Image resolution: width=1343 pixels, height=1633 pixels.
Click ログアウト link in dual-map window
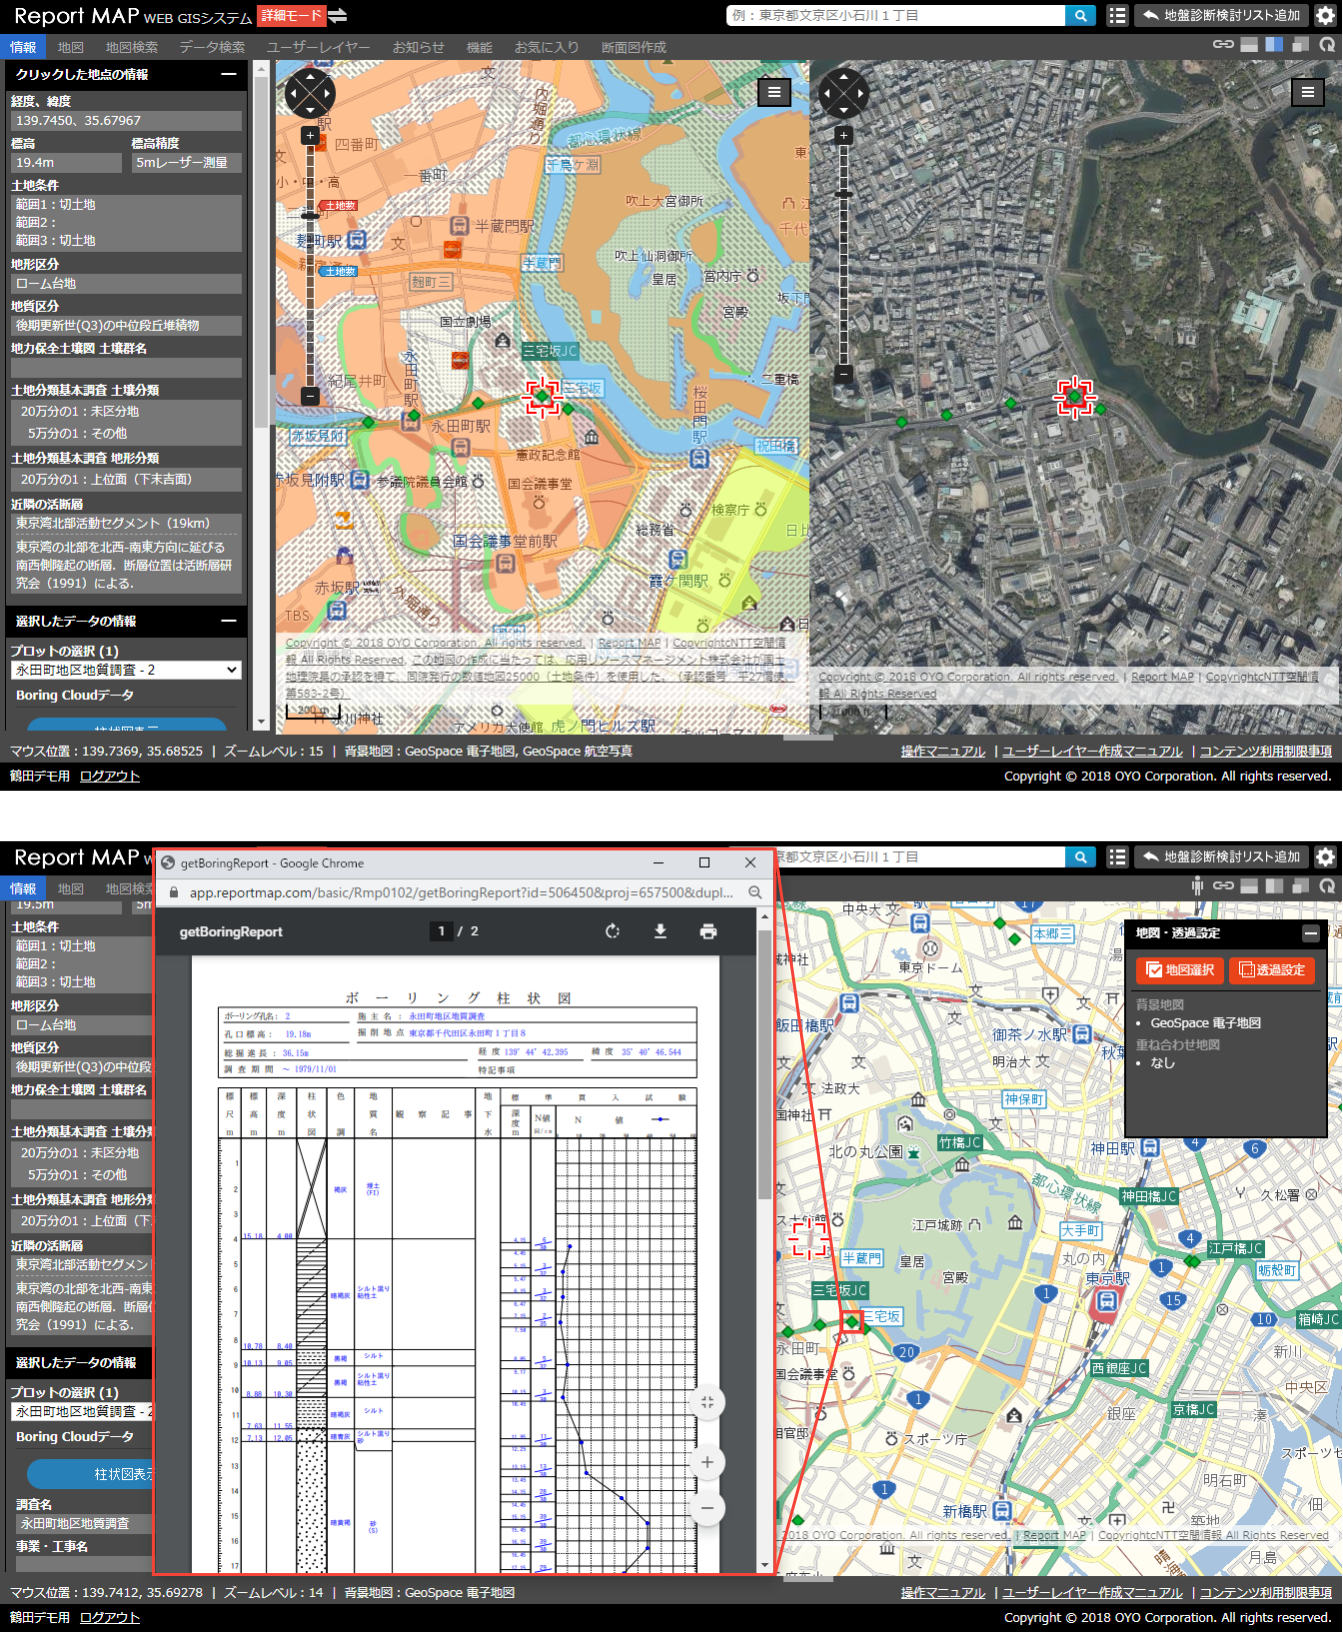tap(110, 776)
